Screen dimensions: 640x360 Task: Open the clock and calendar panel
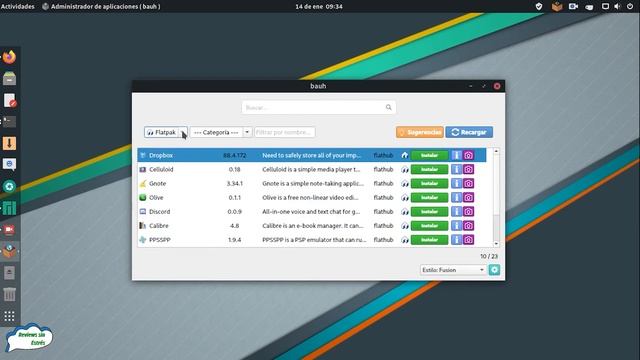click(319, 7)
